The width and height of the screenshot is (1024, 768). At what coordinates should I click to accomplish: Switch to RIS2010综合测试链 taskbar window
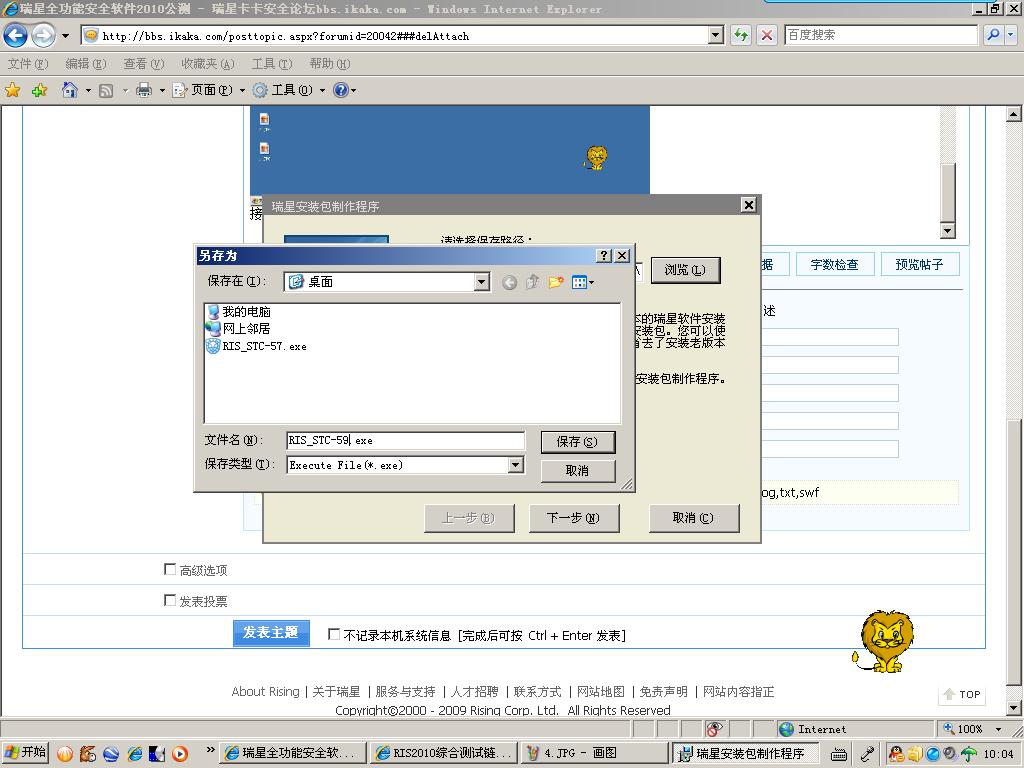pyautogui.click(x=445, y=753)
